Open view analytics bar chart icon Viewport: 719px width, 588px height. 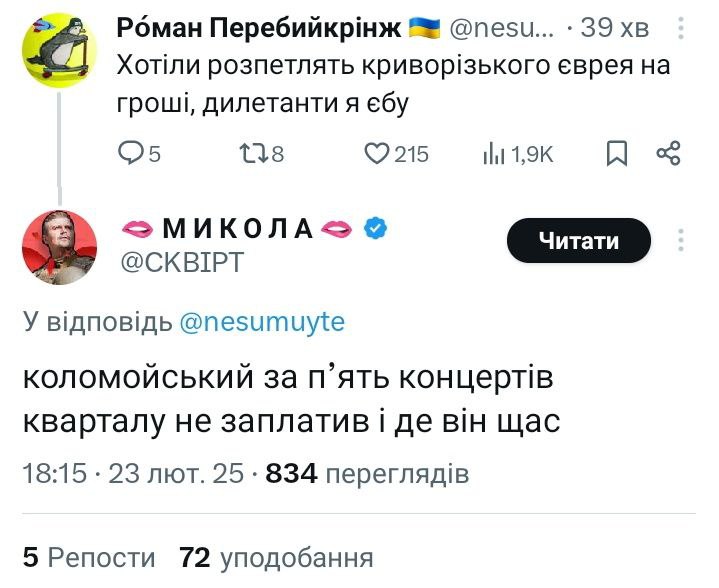493,153
